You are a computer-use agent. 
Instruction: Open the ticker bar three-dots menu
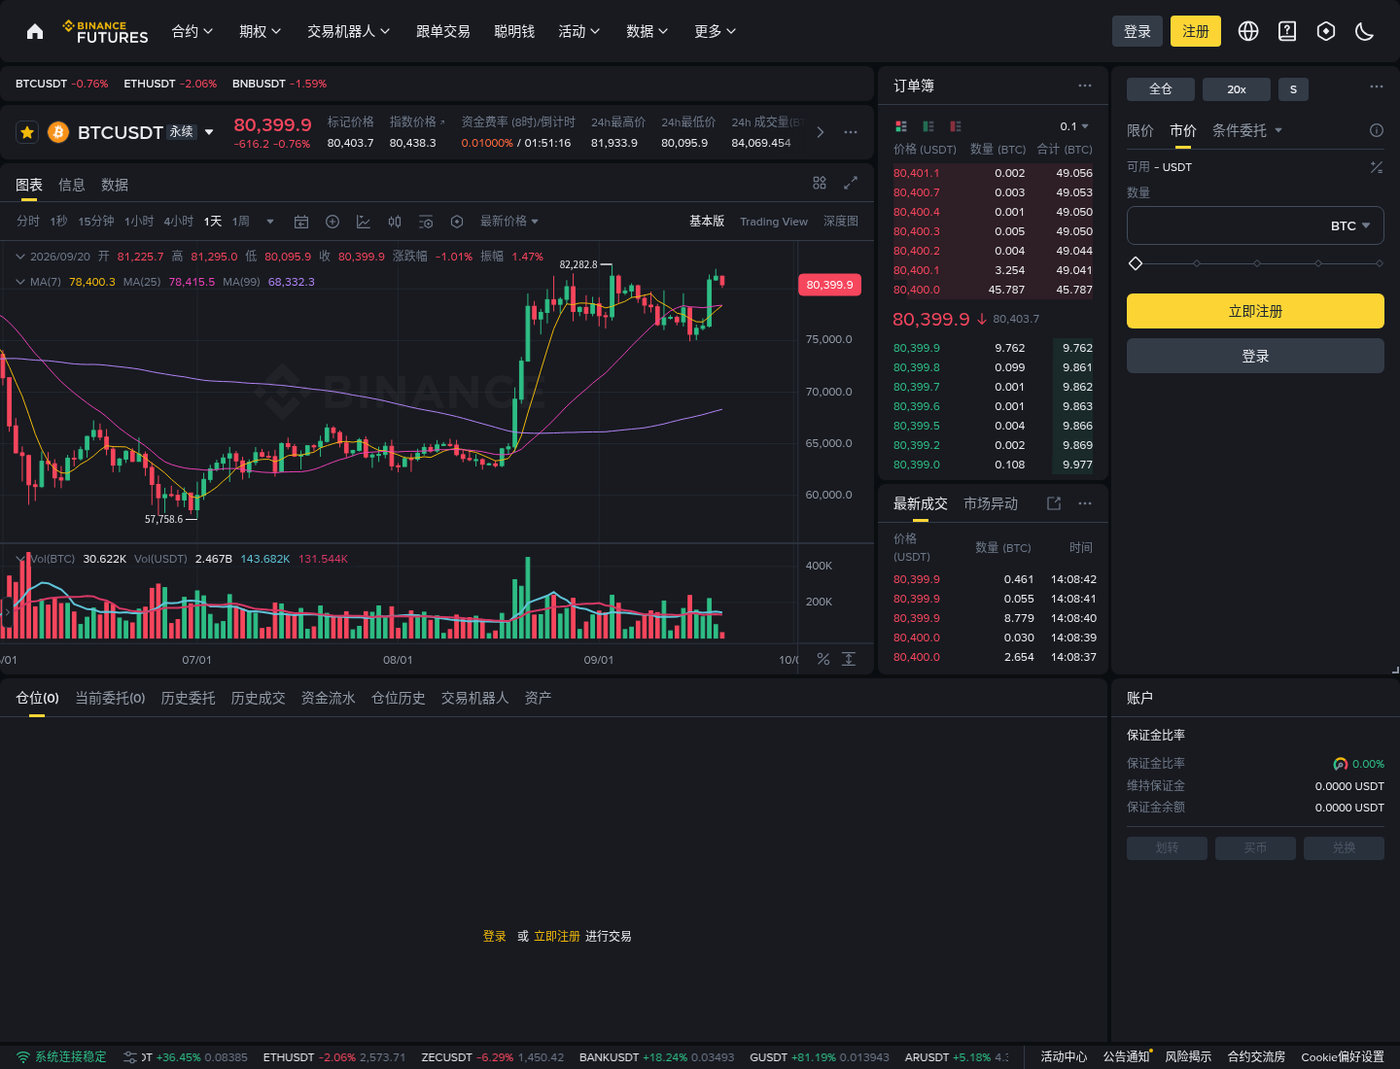click(x=850, y=132)
